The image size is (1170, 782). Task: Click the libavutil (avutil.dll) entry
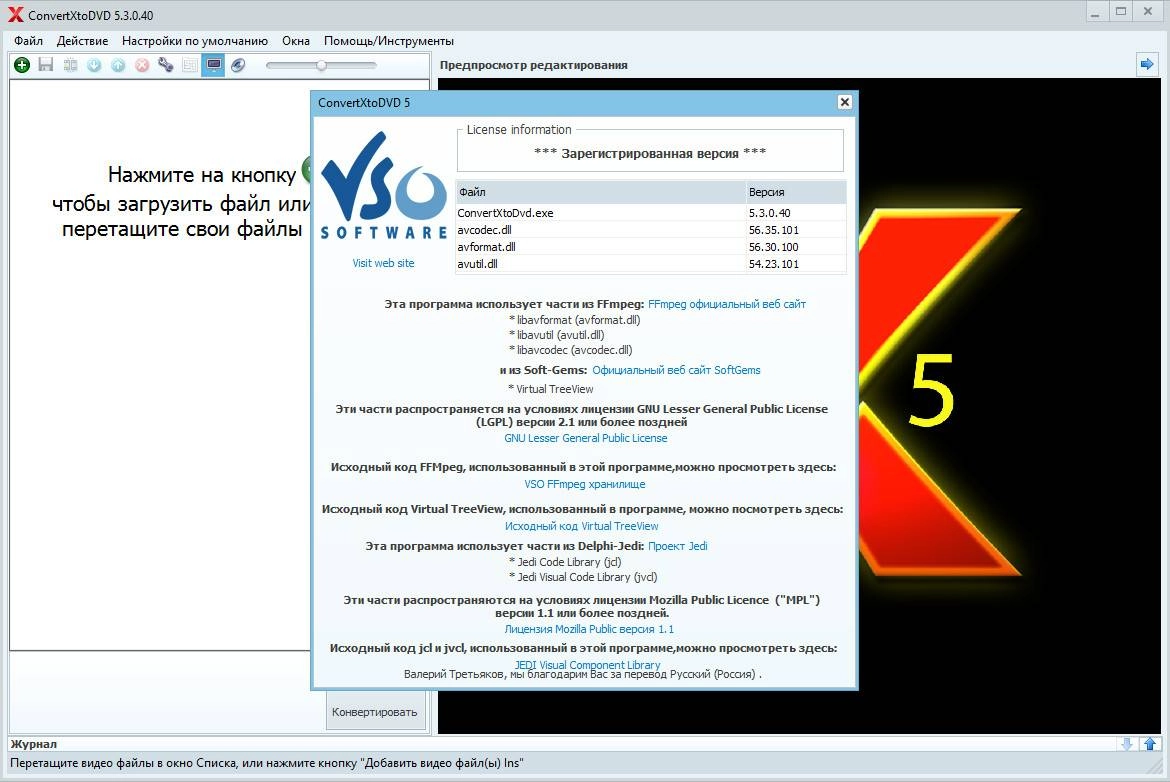557,335
